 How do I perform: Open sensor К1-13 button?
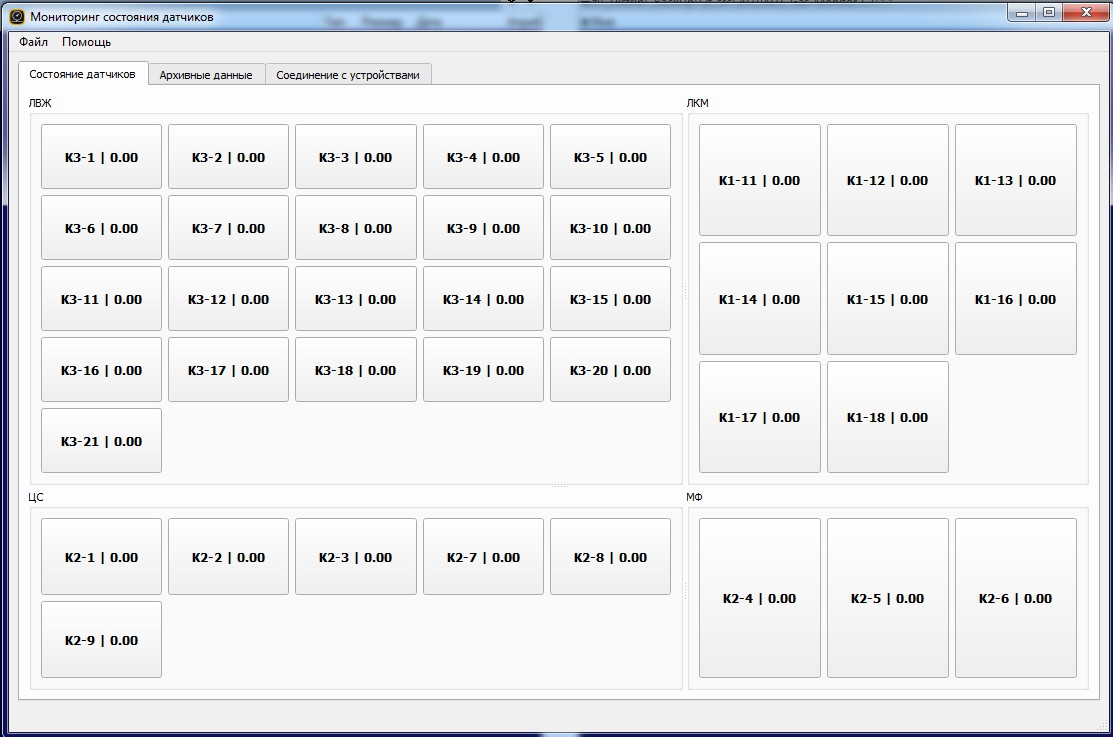[x=1016, y=180]
